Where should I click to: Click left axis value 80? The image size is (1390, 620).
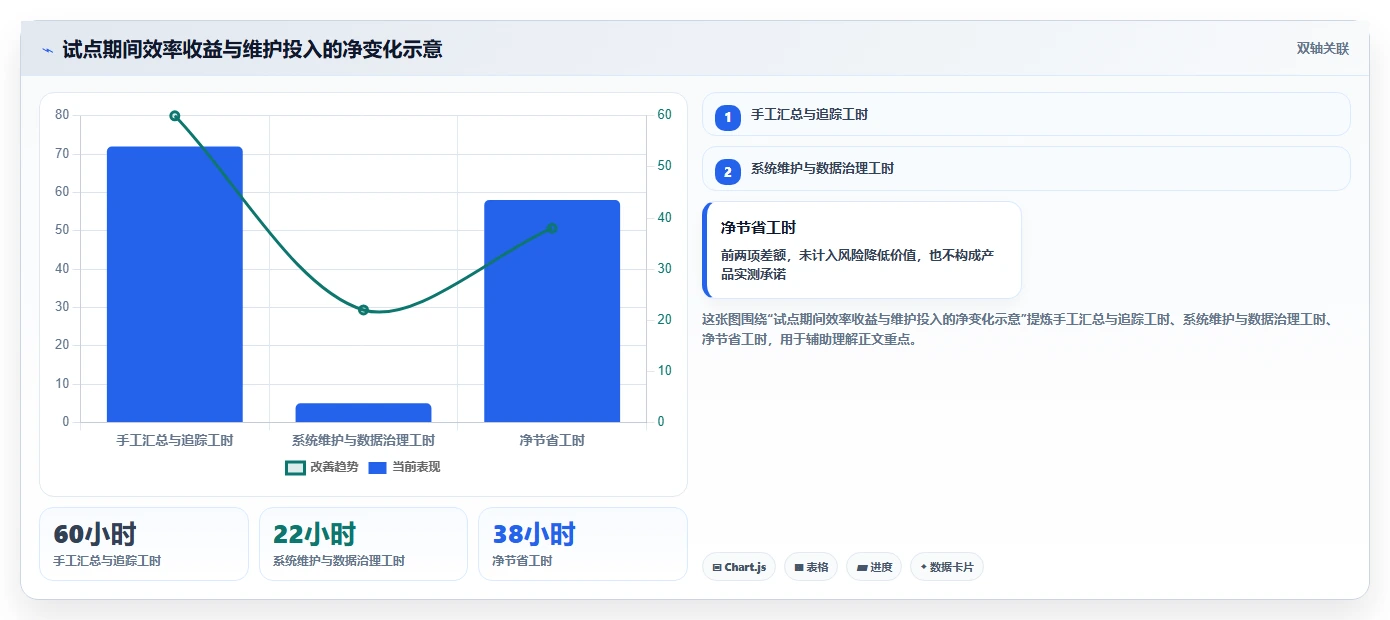(62, 115)
